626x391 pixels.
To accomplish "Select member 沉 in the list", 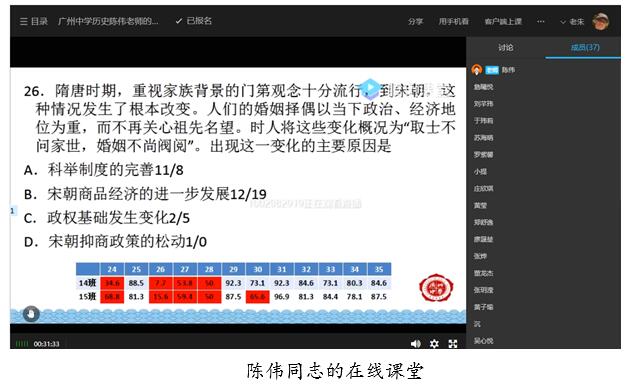I will coord(477,324).
